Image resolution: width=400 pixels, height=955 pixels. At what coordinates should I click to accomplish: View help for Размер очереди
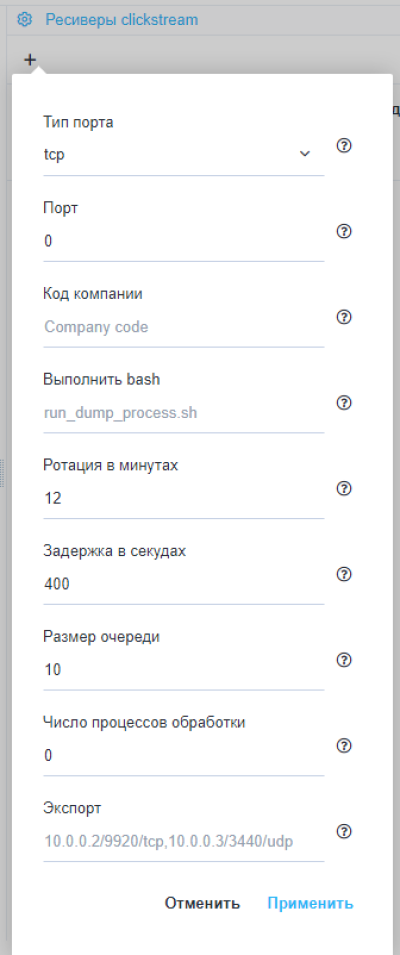point(344,660)
